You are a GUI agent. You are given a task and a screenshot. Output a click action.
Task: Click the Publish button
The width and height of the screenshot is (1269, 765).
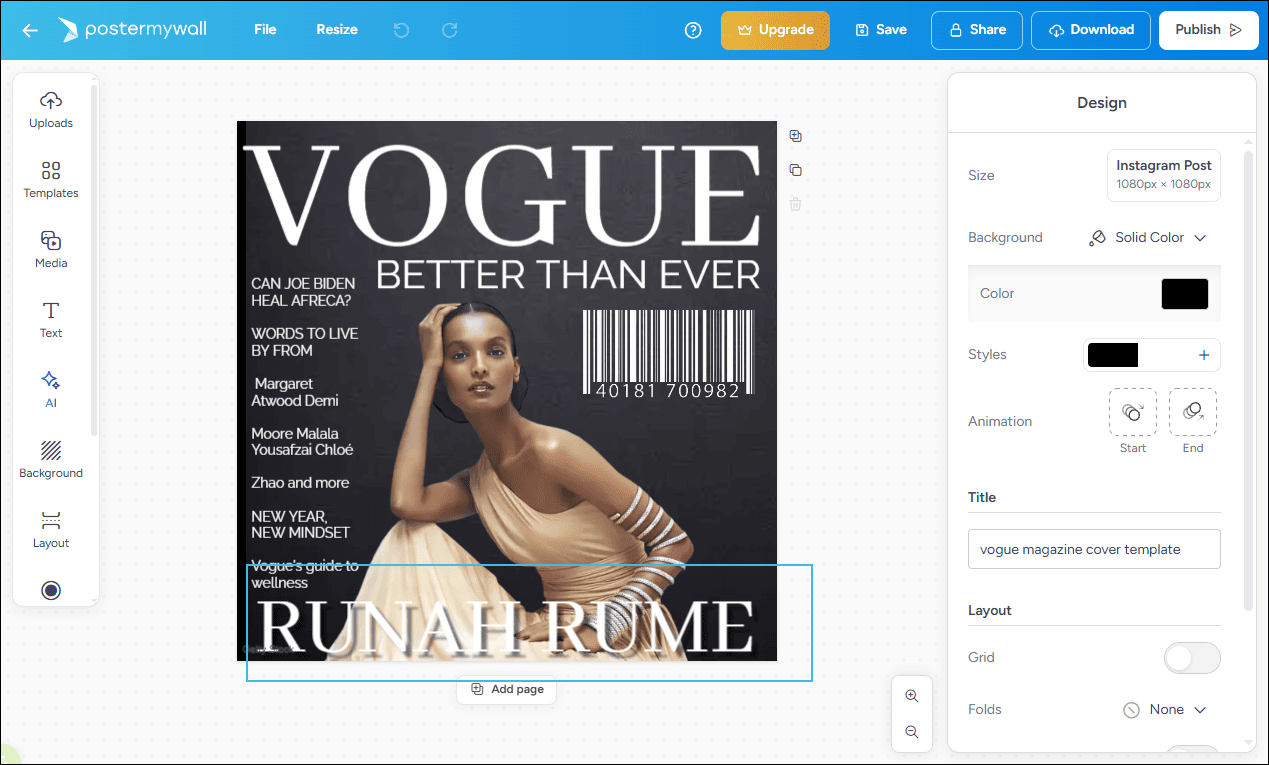point(1208,30)
